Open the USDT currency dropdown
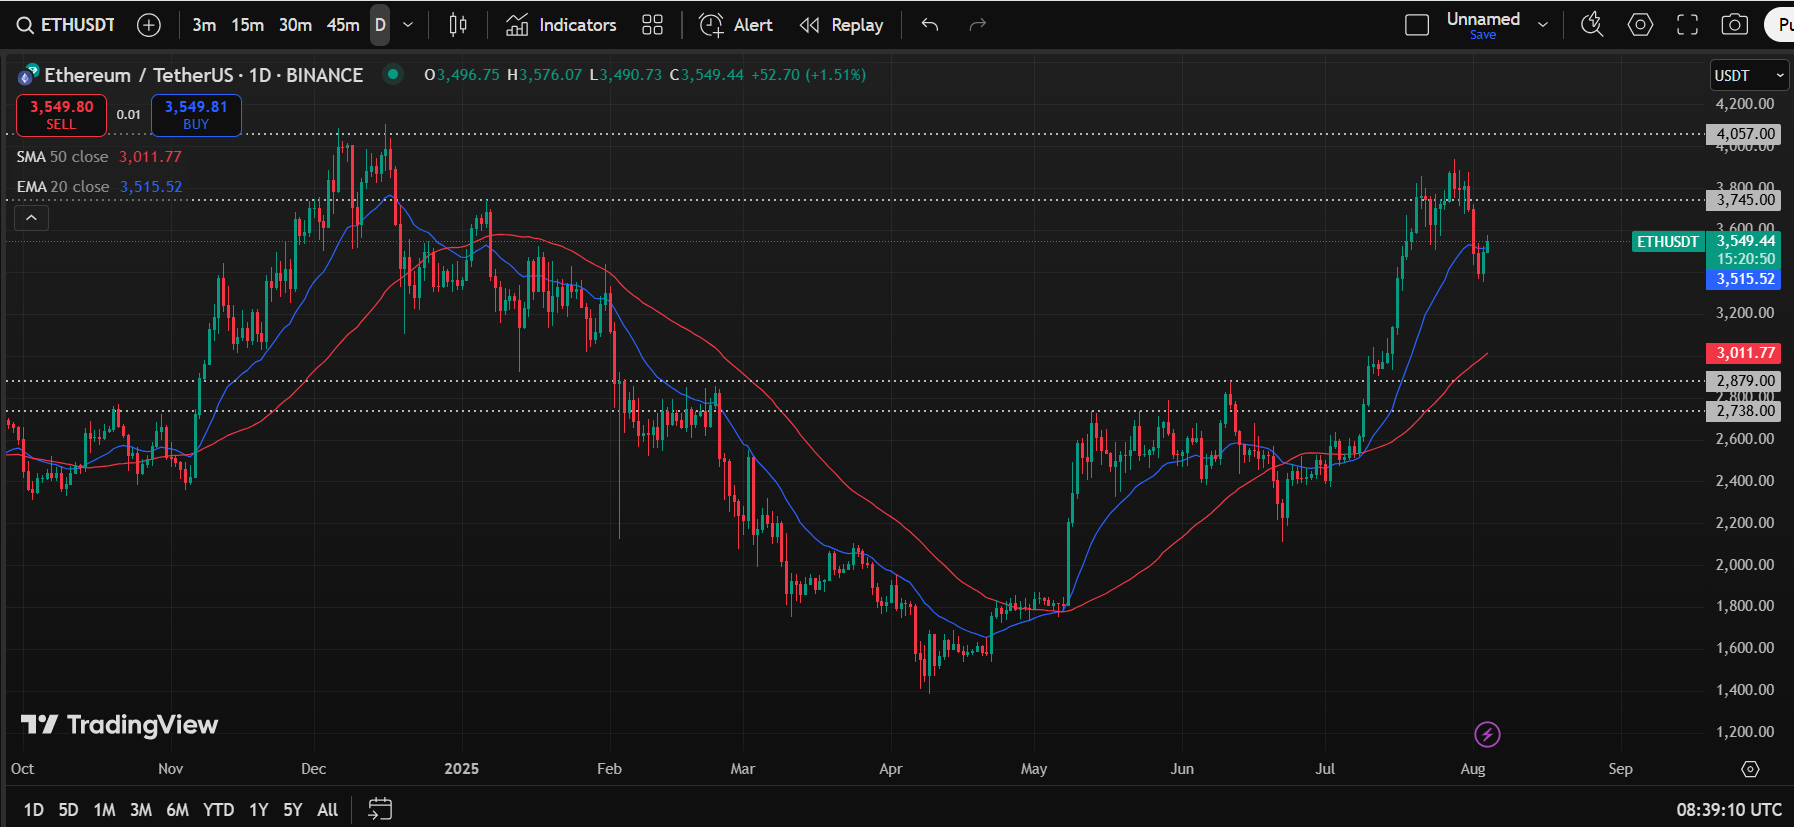 pos(1749,75)
